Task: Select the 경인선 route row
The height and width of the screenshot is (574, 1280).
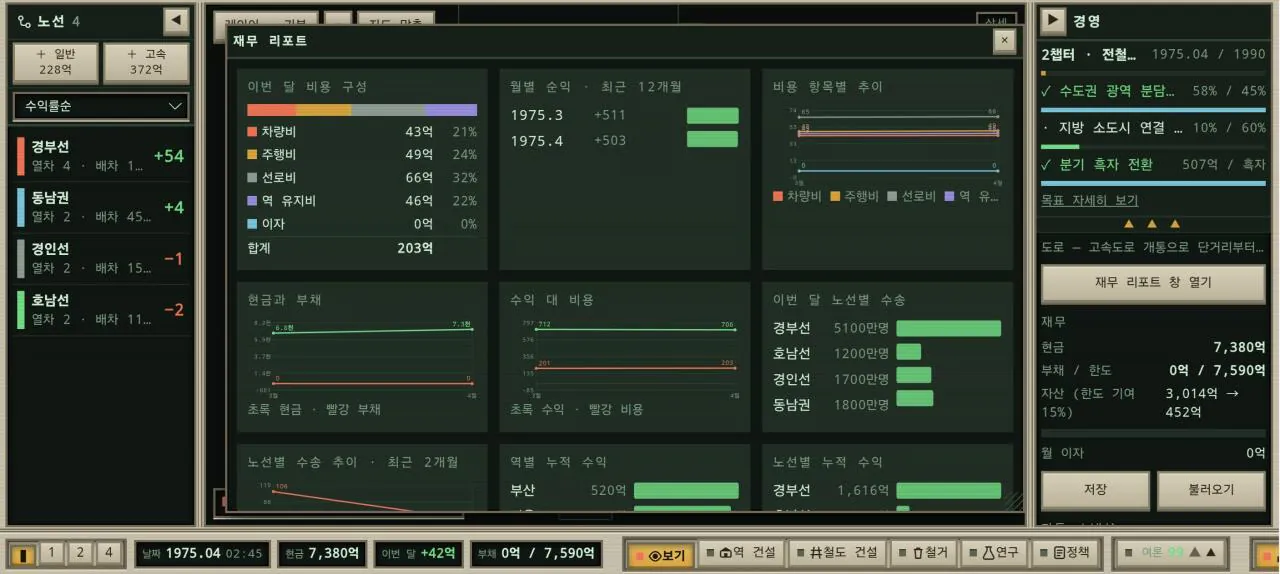Action: coord(101,259)
